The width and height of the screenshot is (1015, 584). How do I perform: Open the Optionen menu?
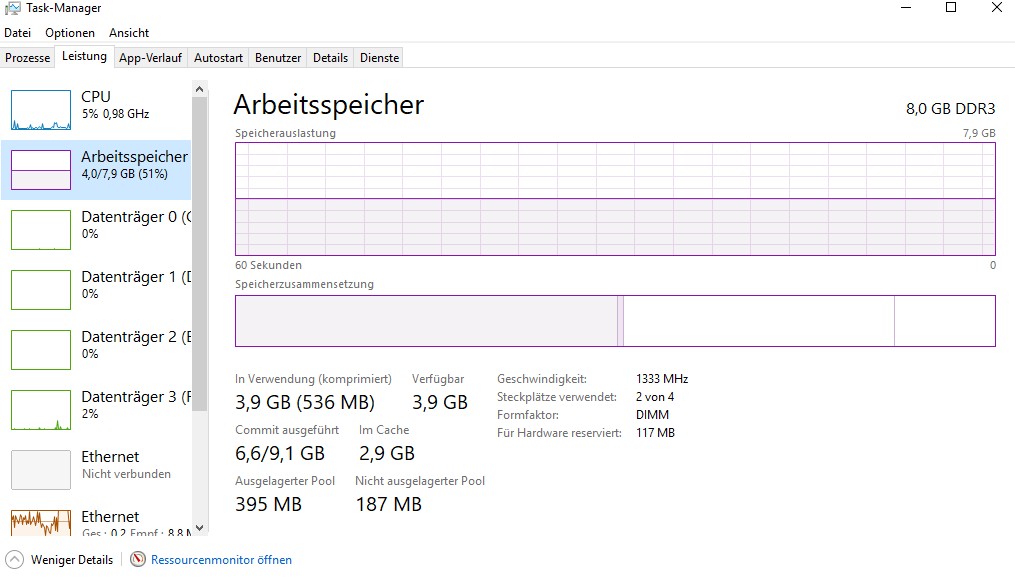tap(70, 33)
